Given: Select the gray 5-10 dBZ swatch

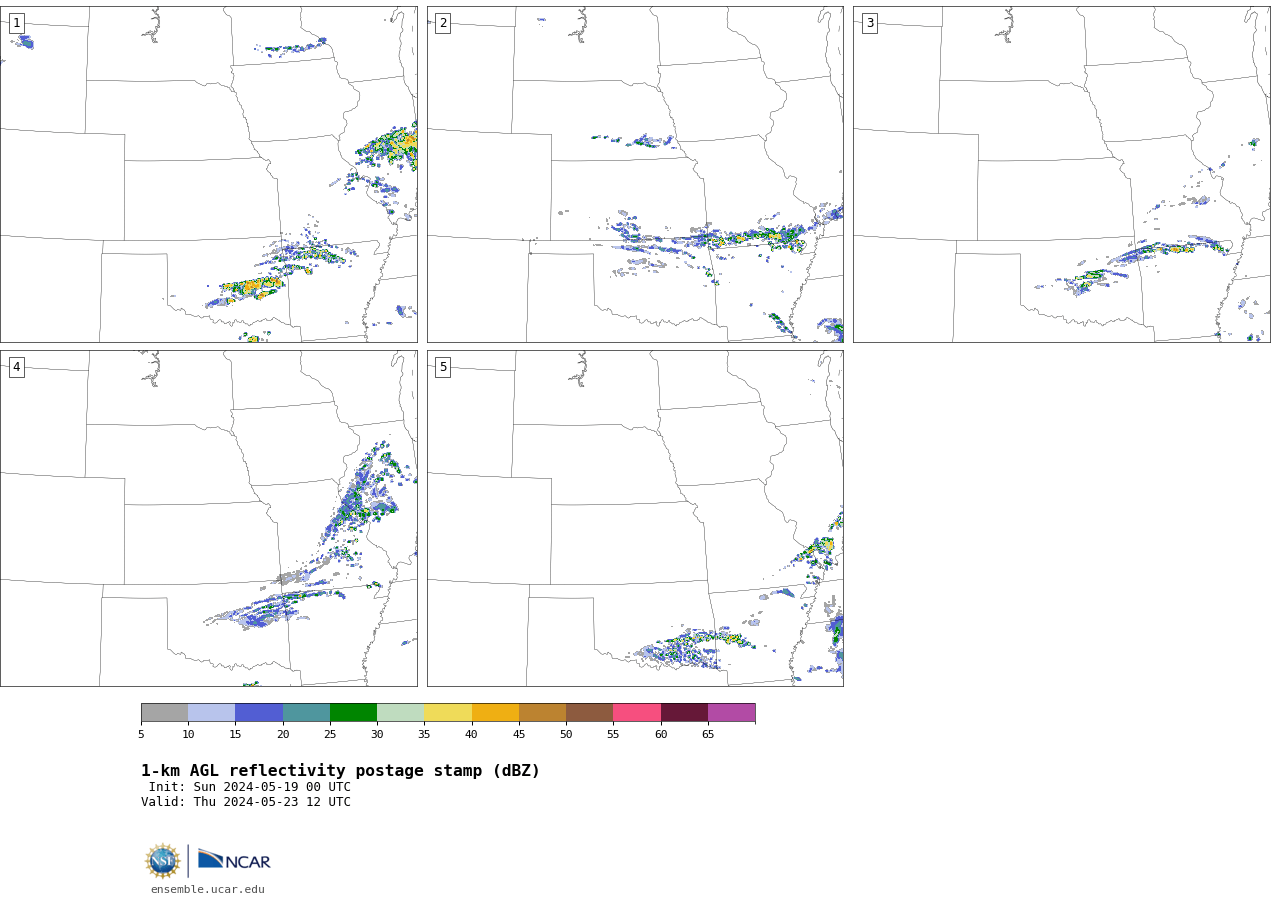Looking at the screenshot, I should click(164, 713).
